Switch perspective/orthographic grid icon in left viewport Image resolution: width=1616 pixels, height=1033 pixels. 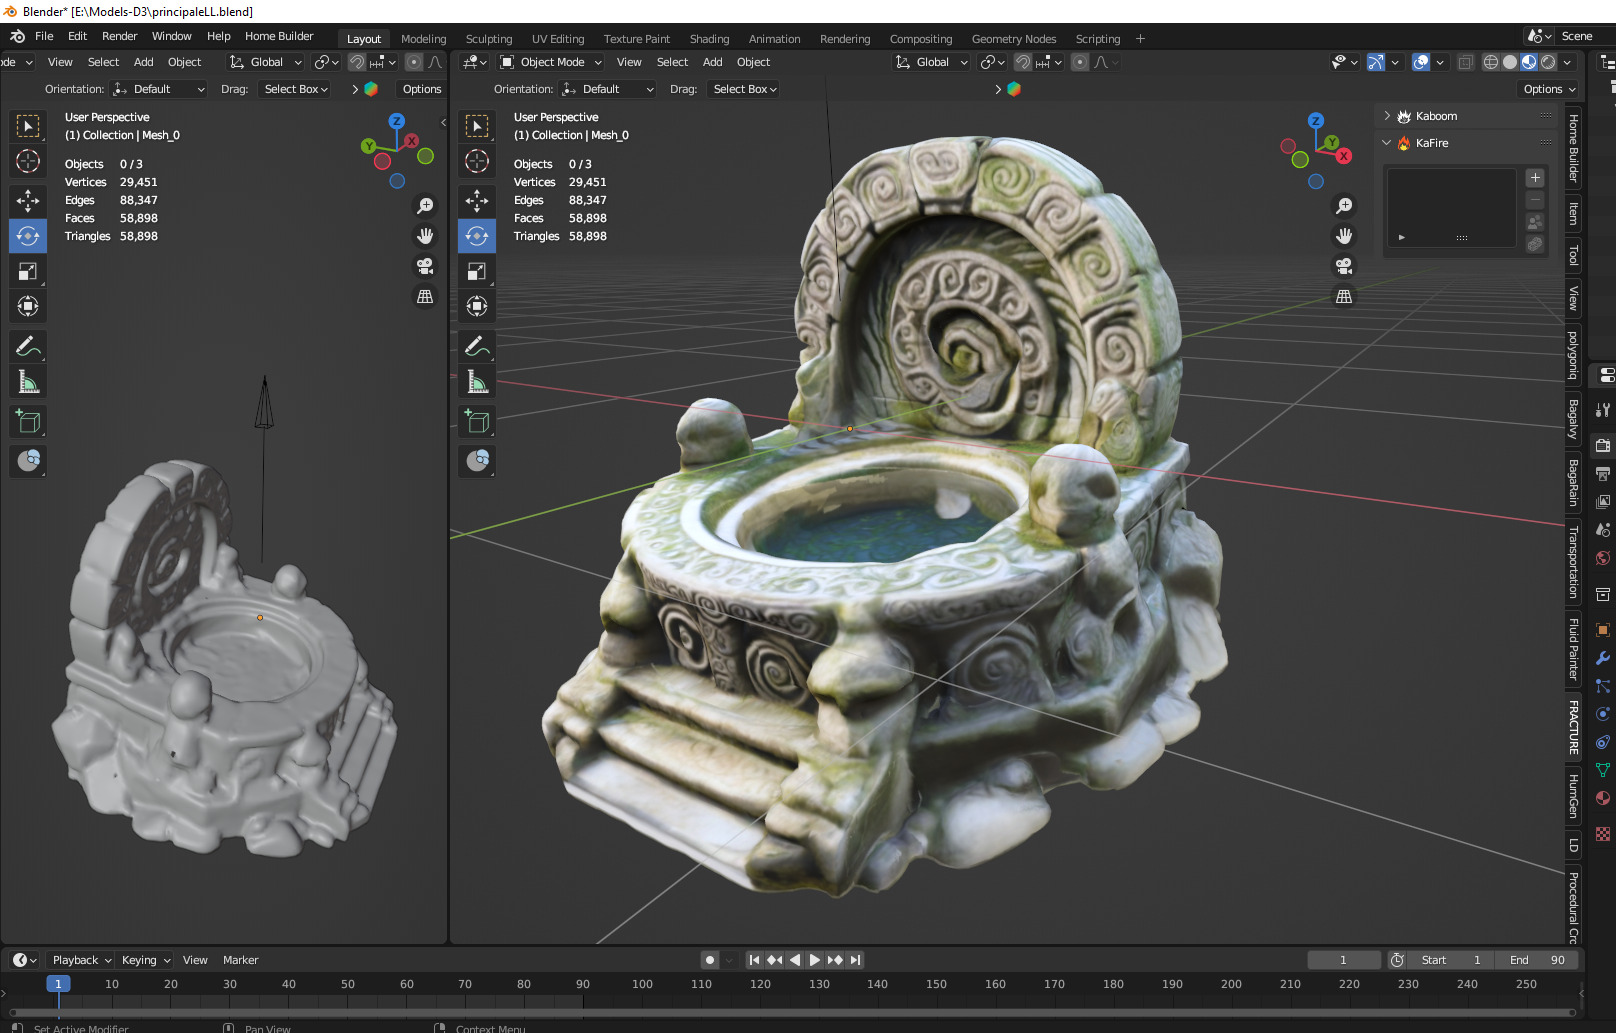point(425,297)
